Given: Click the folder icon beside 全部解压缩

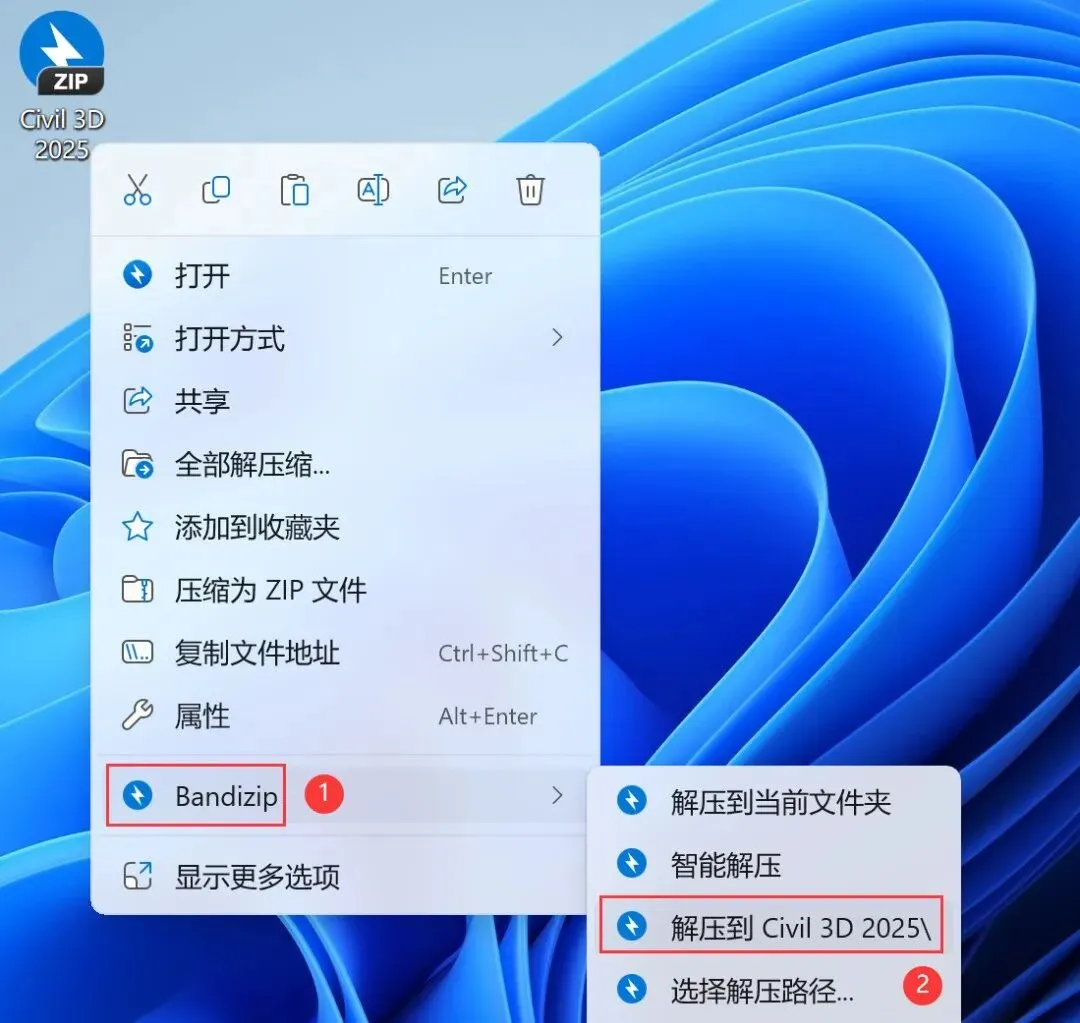Looking at the screenshot, I should click(138, 464).
